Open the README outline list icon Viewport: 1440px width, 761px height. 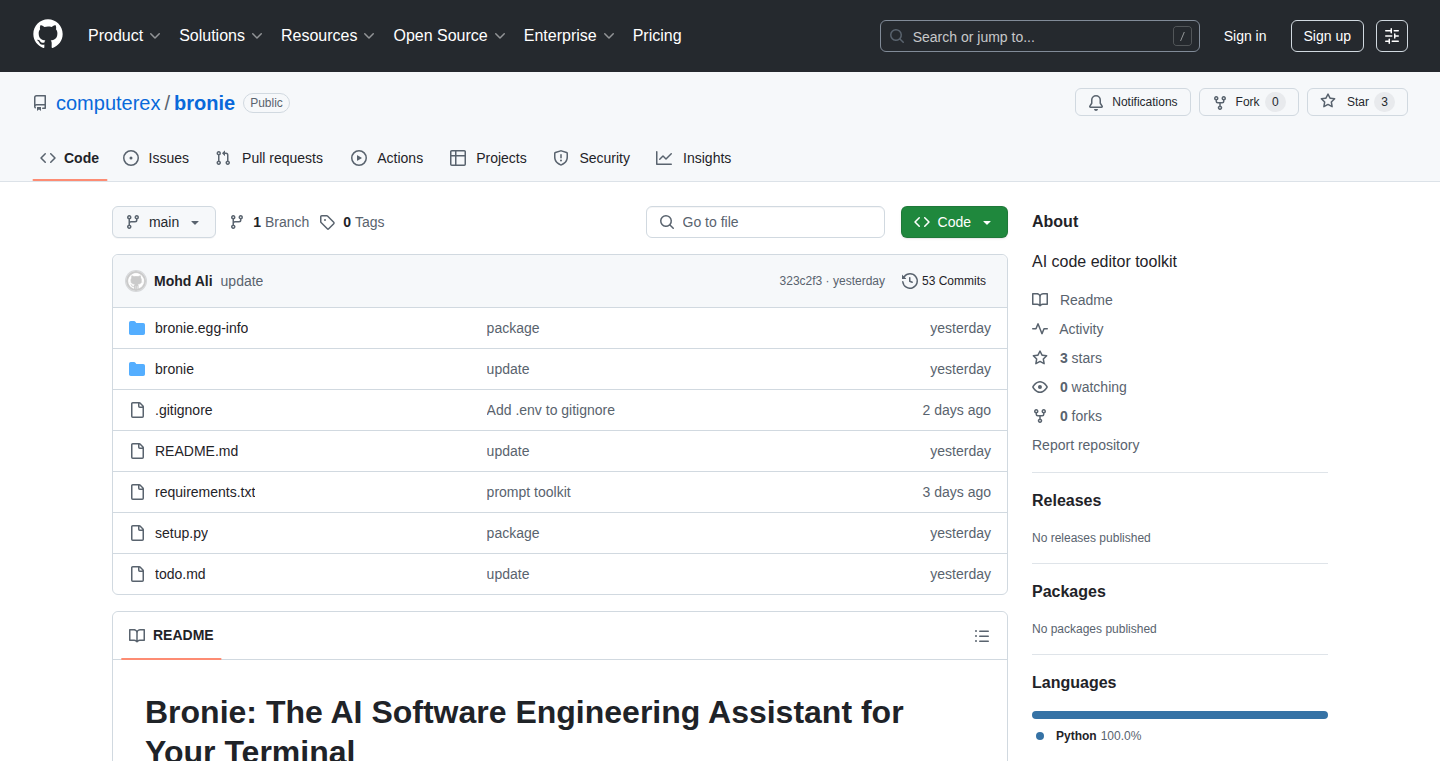[982, 636]
